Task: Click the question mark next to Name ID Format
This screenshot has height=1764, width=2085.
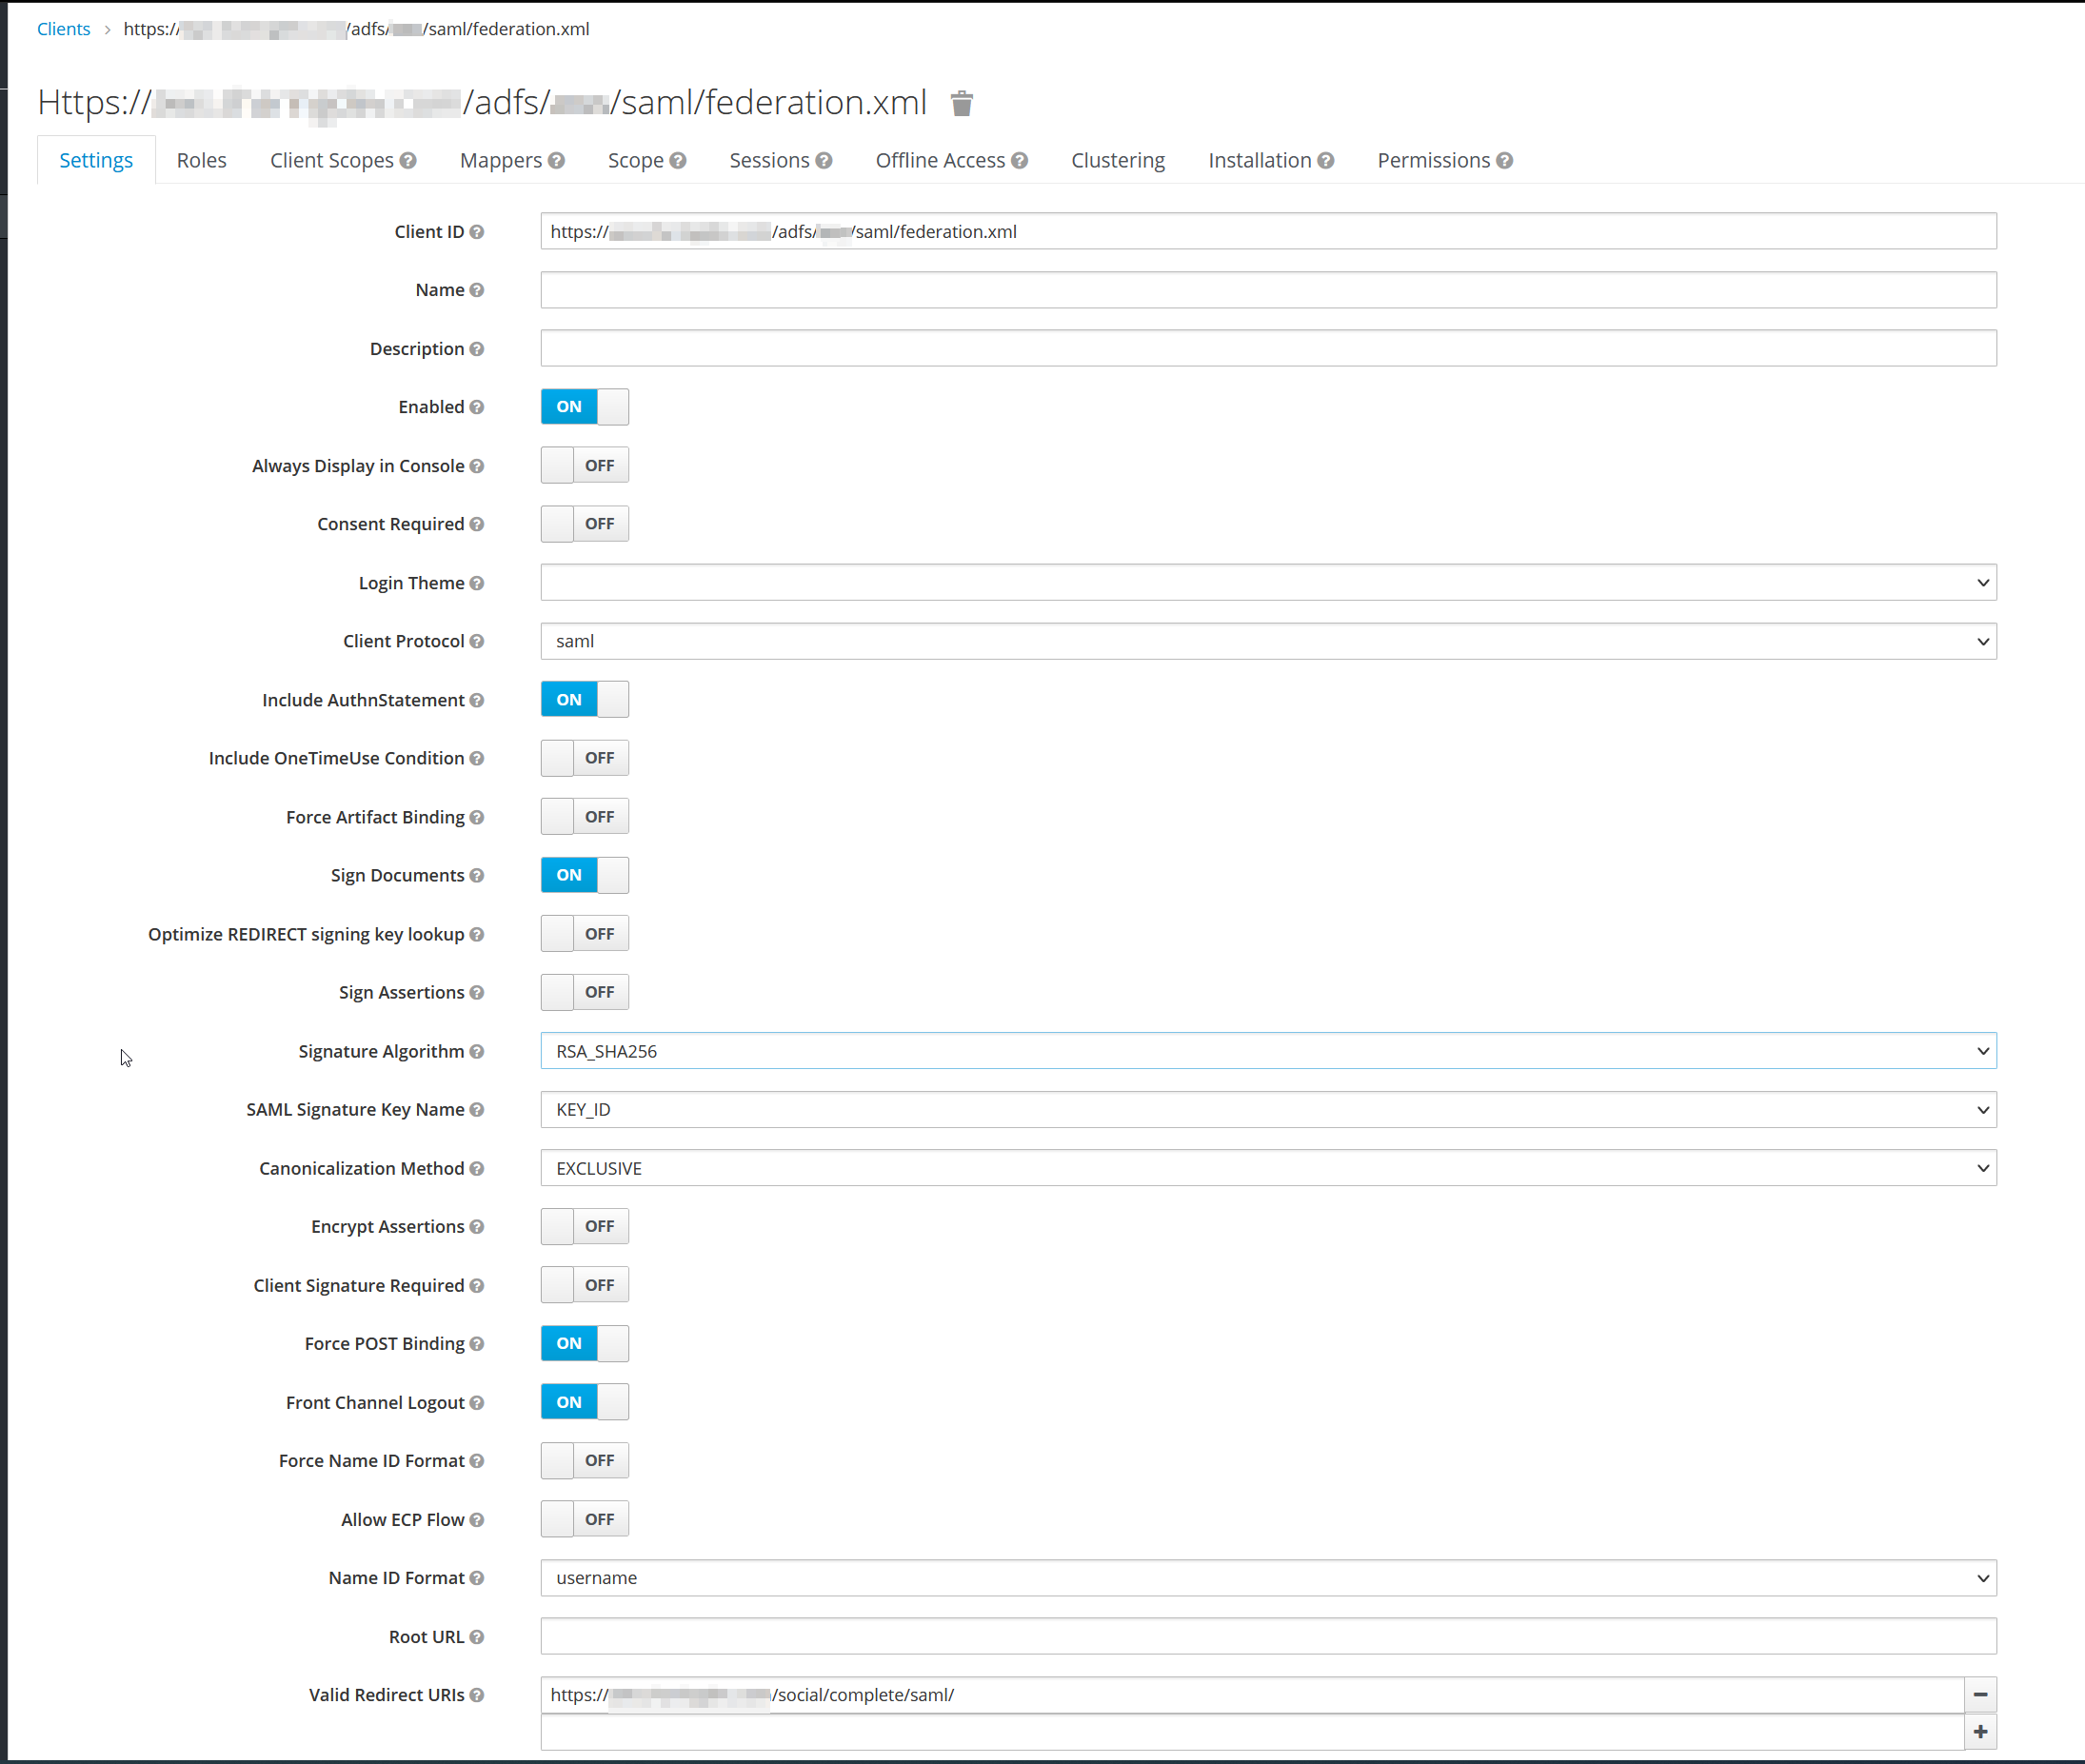Action: coord(477,1578)
